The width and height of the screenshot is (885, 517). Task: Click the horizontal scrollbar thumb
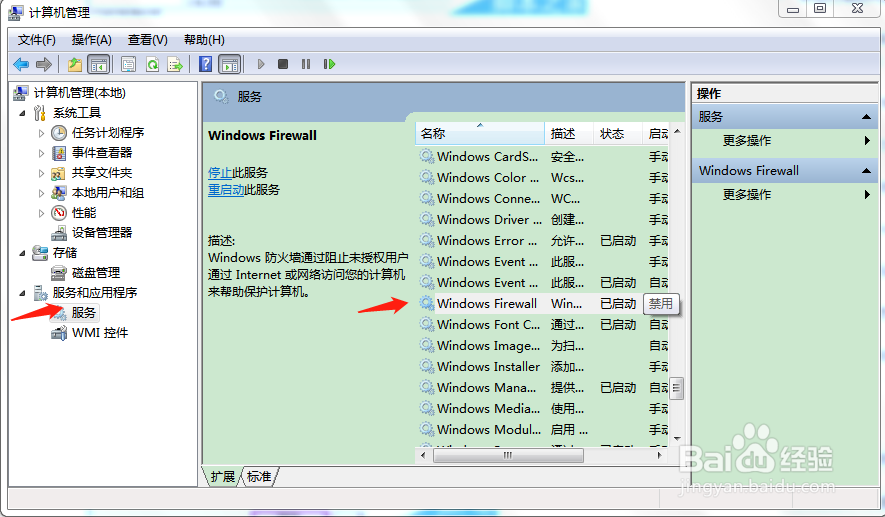click(x=508, y=455)
